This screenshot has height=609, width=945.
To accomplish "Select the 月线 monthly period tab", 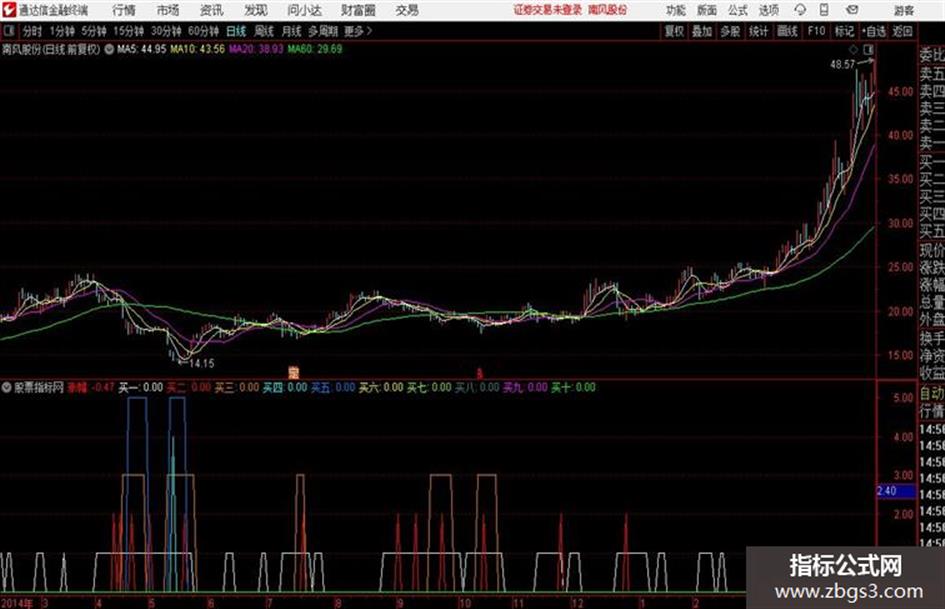I will coord(292,31).
